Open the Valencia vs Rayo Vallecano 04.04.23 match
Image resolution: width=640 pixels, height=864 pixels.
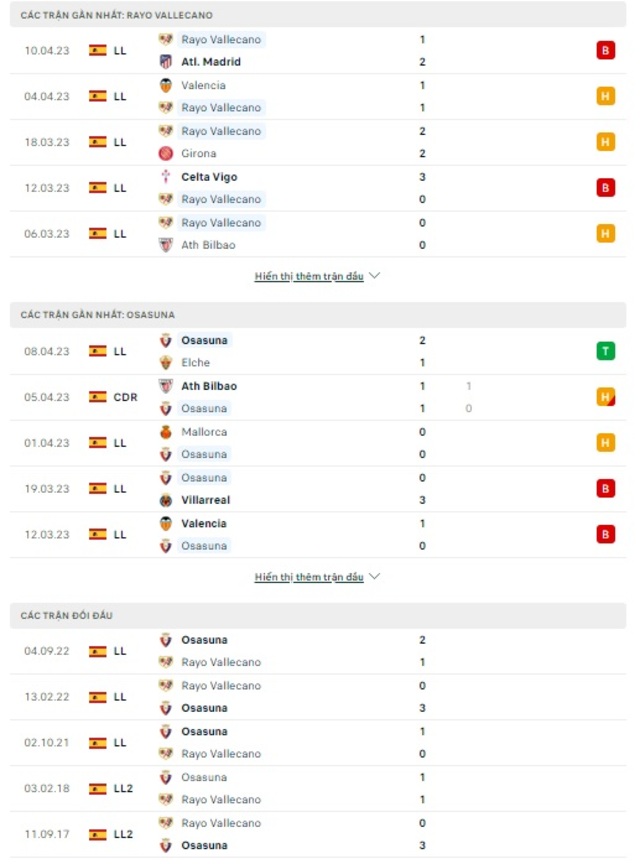(x=318, y=96)
